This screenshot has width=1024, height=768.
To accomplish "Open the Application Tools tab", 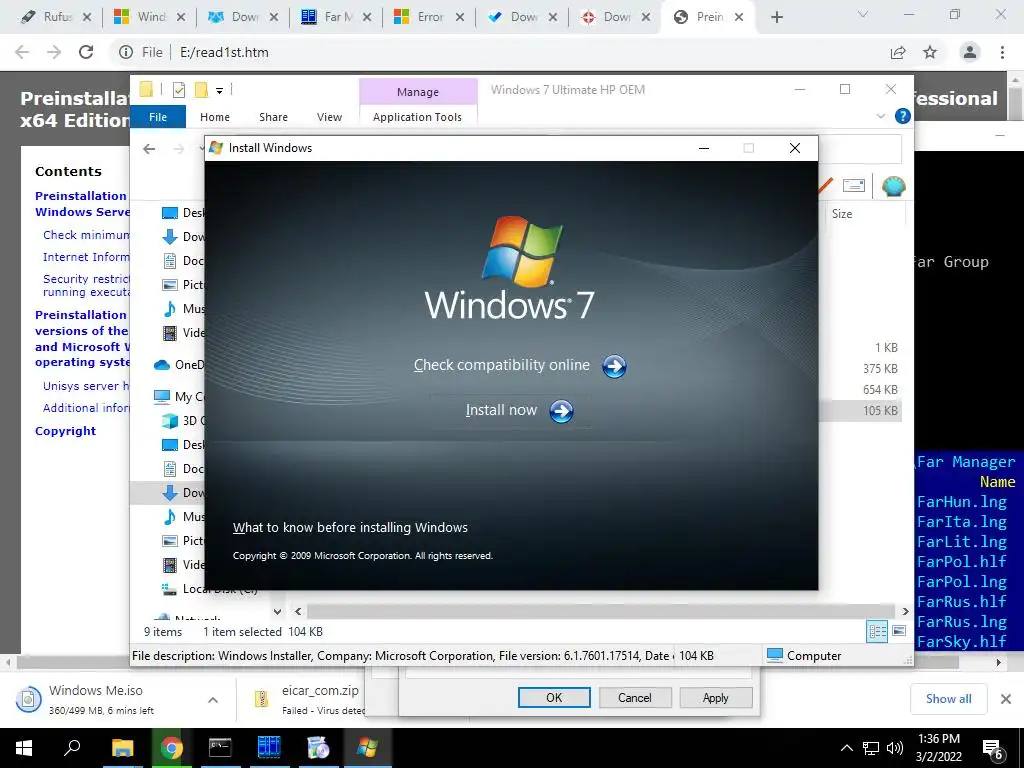I will click(417, 117).
